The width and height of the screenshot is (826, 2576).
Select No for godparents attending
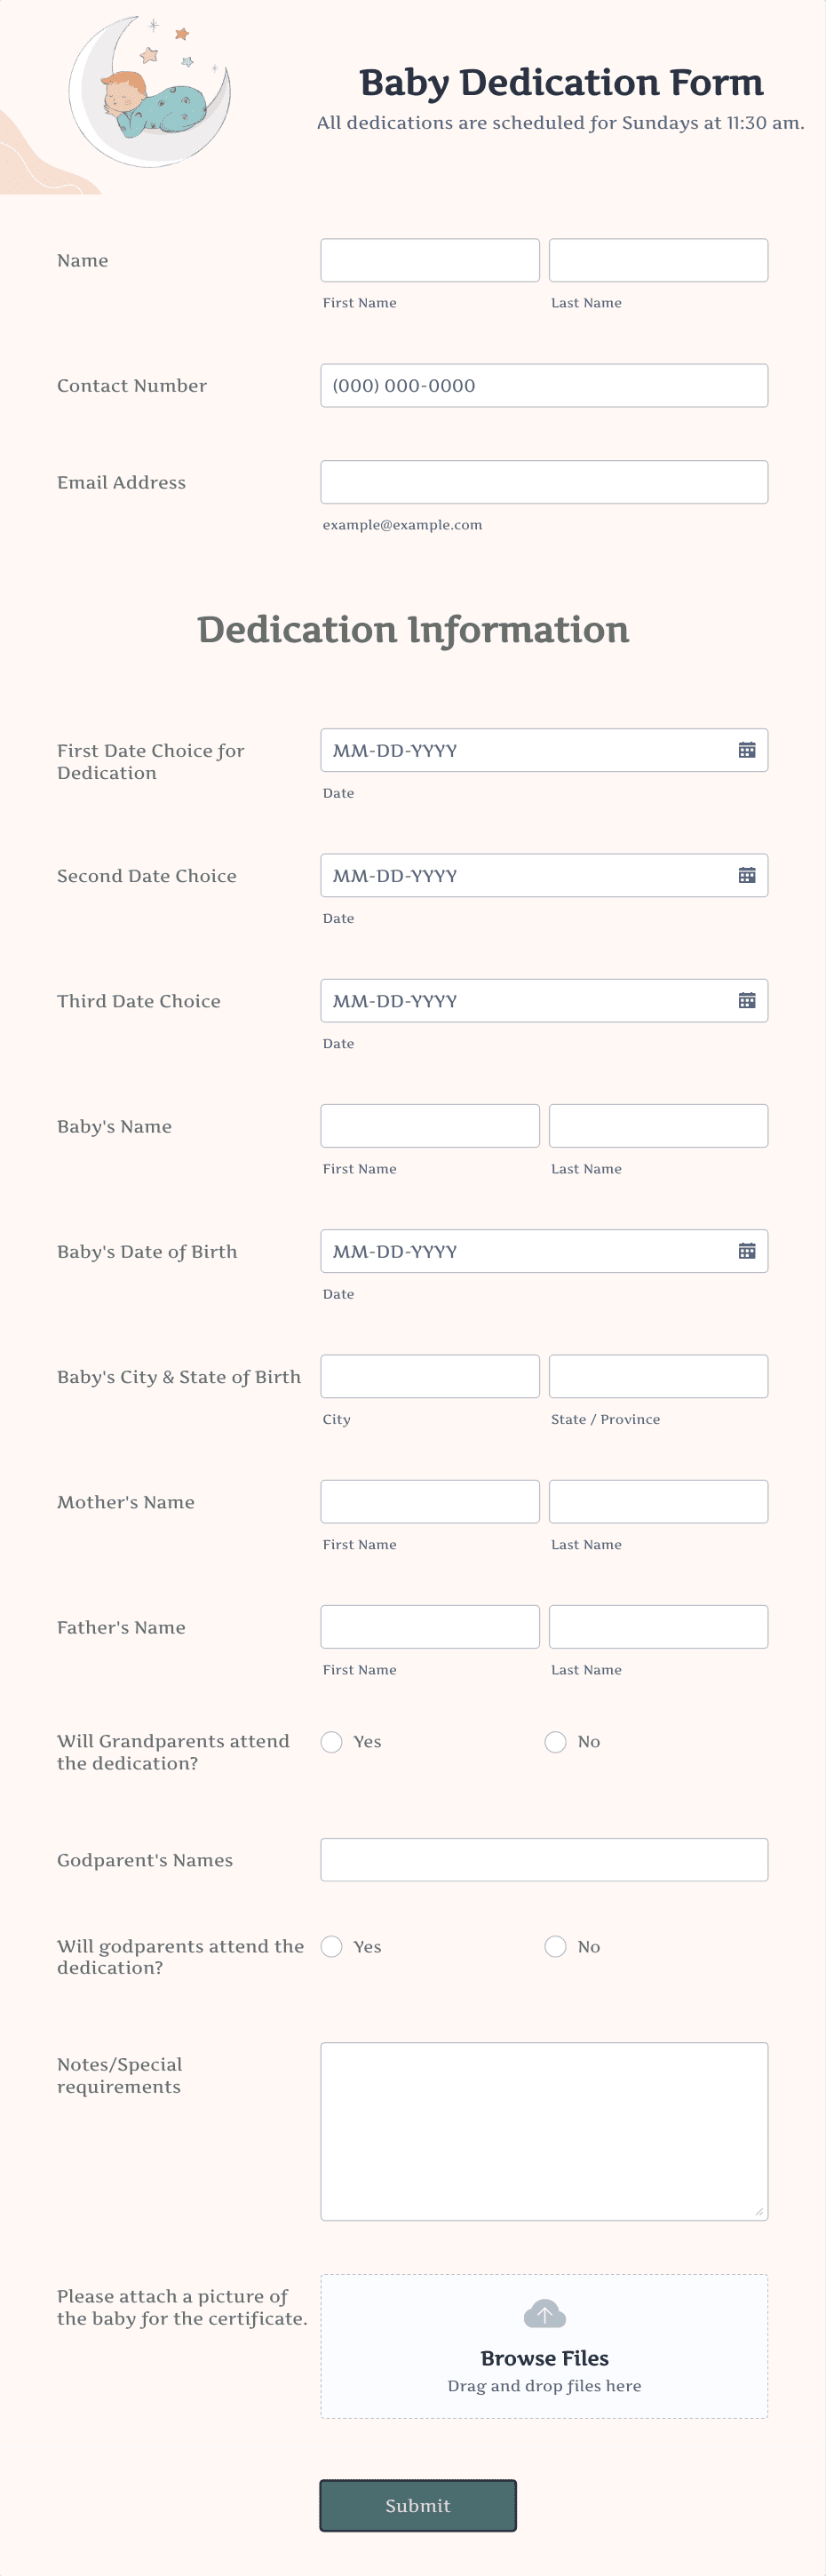pos(555,1946)
